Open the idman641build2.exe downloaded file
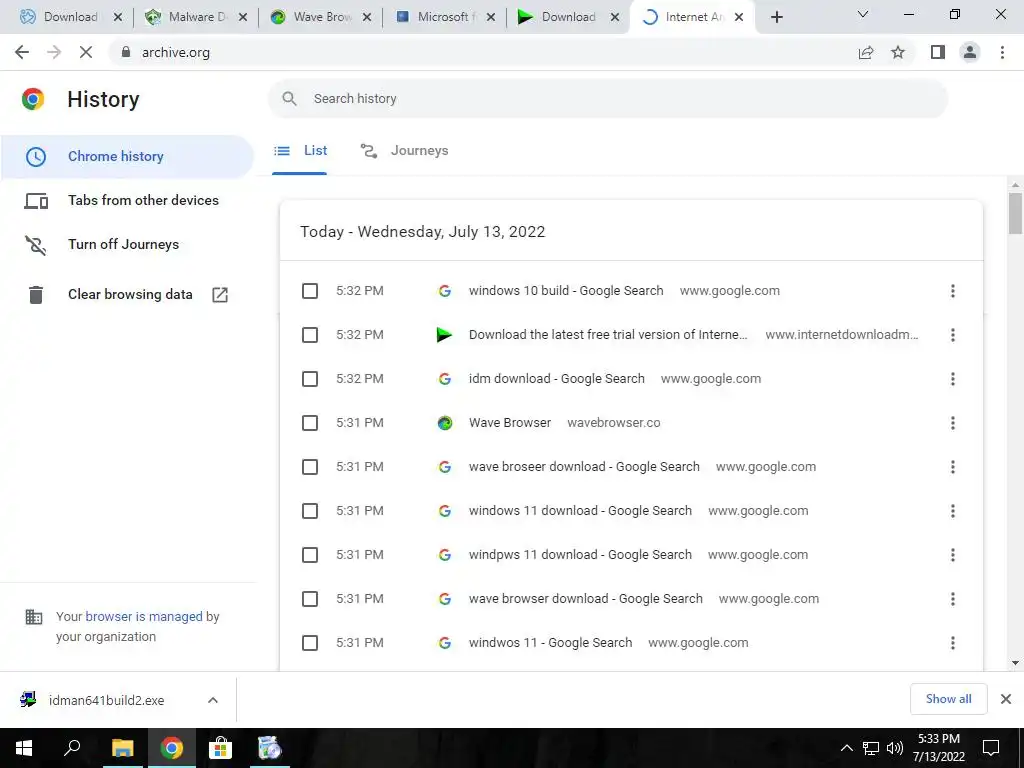The image size is (1024, 768). tap(106, 700)
